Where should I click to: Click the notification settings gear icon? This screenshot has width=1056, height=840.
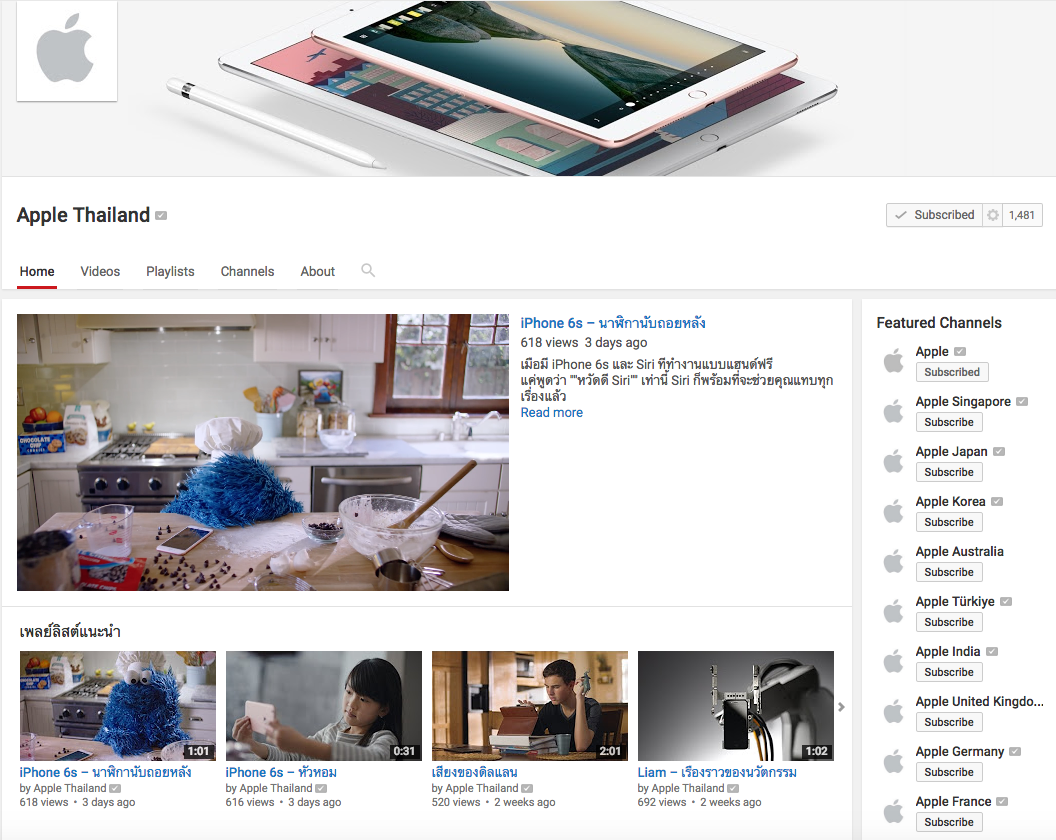(992, 215)
